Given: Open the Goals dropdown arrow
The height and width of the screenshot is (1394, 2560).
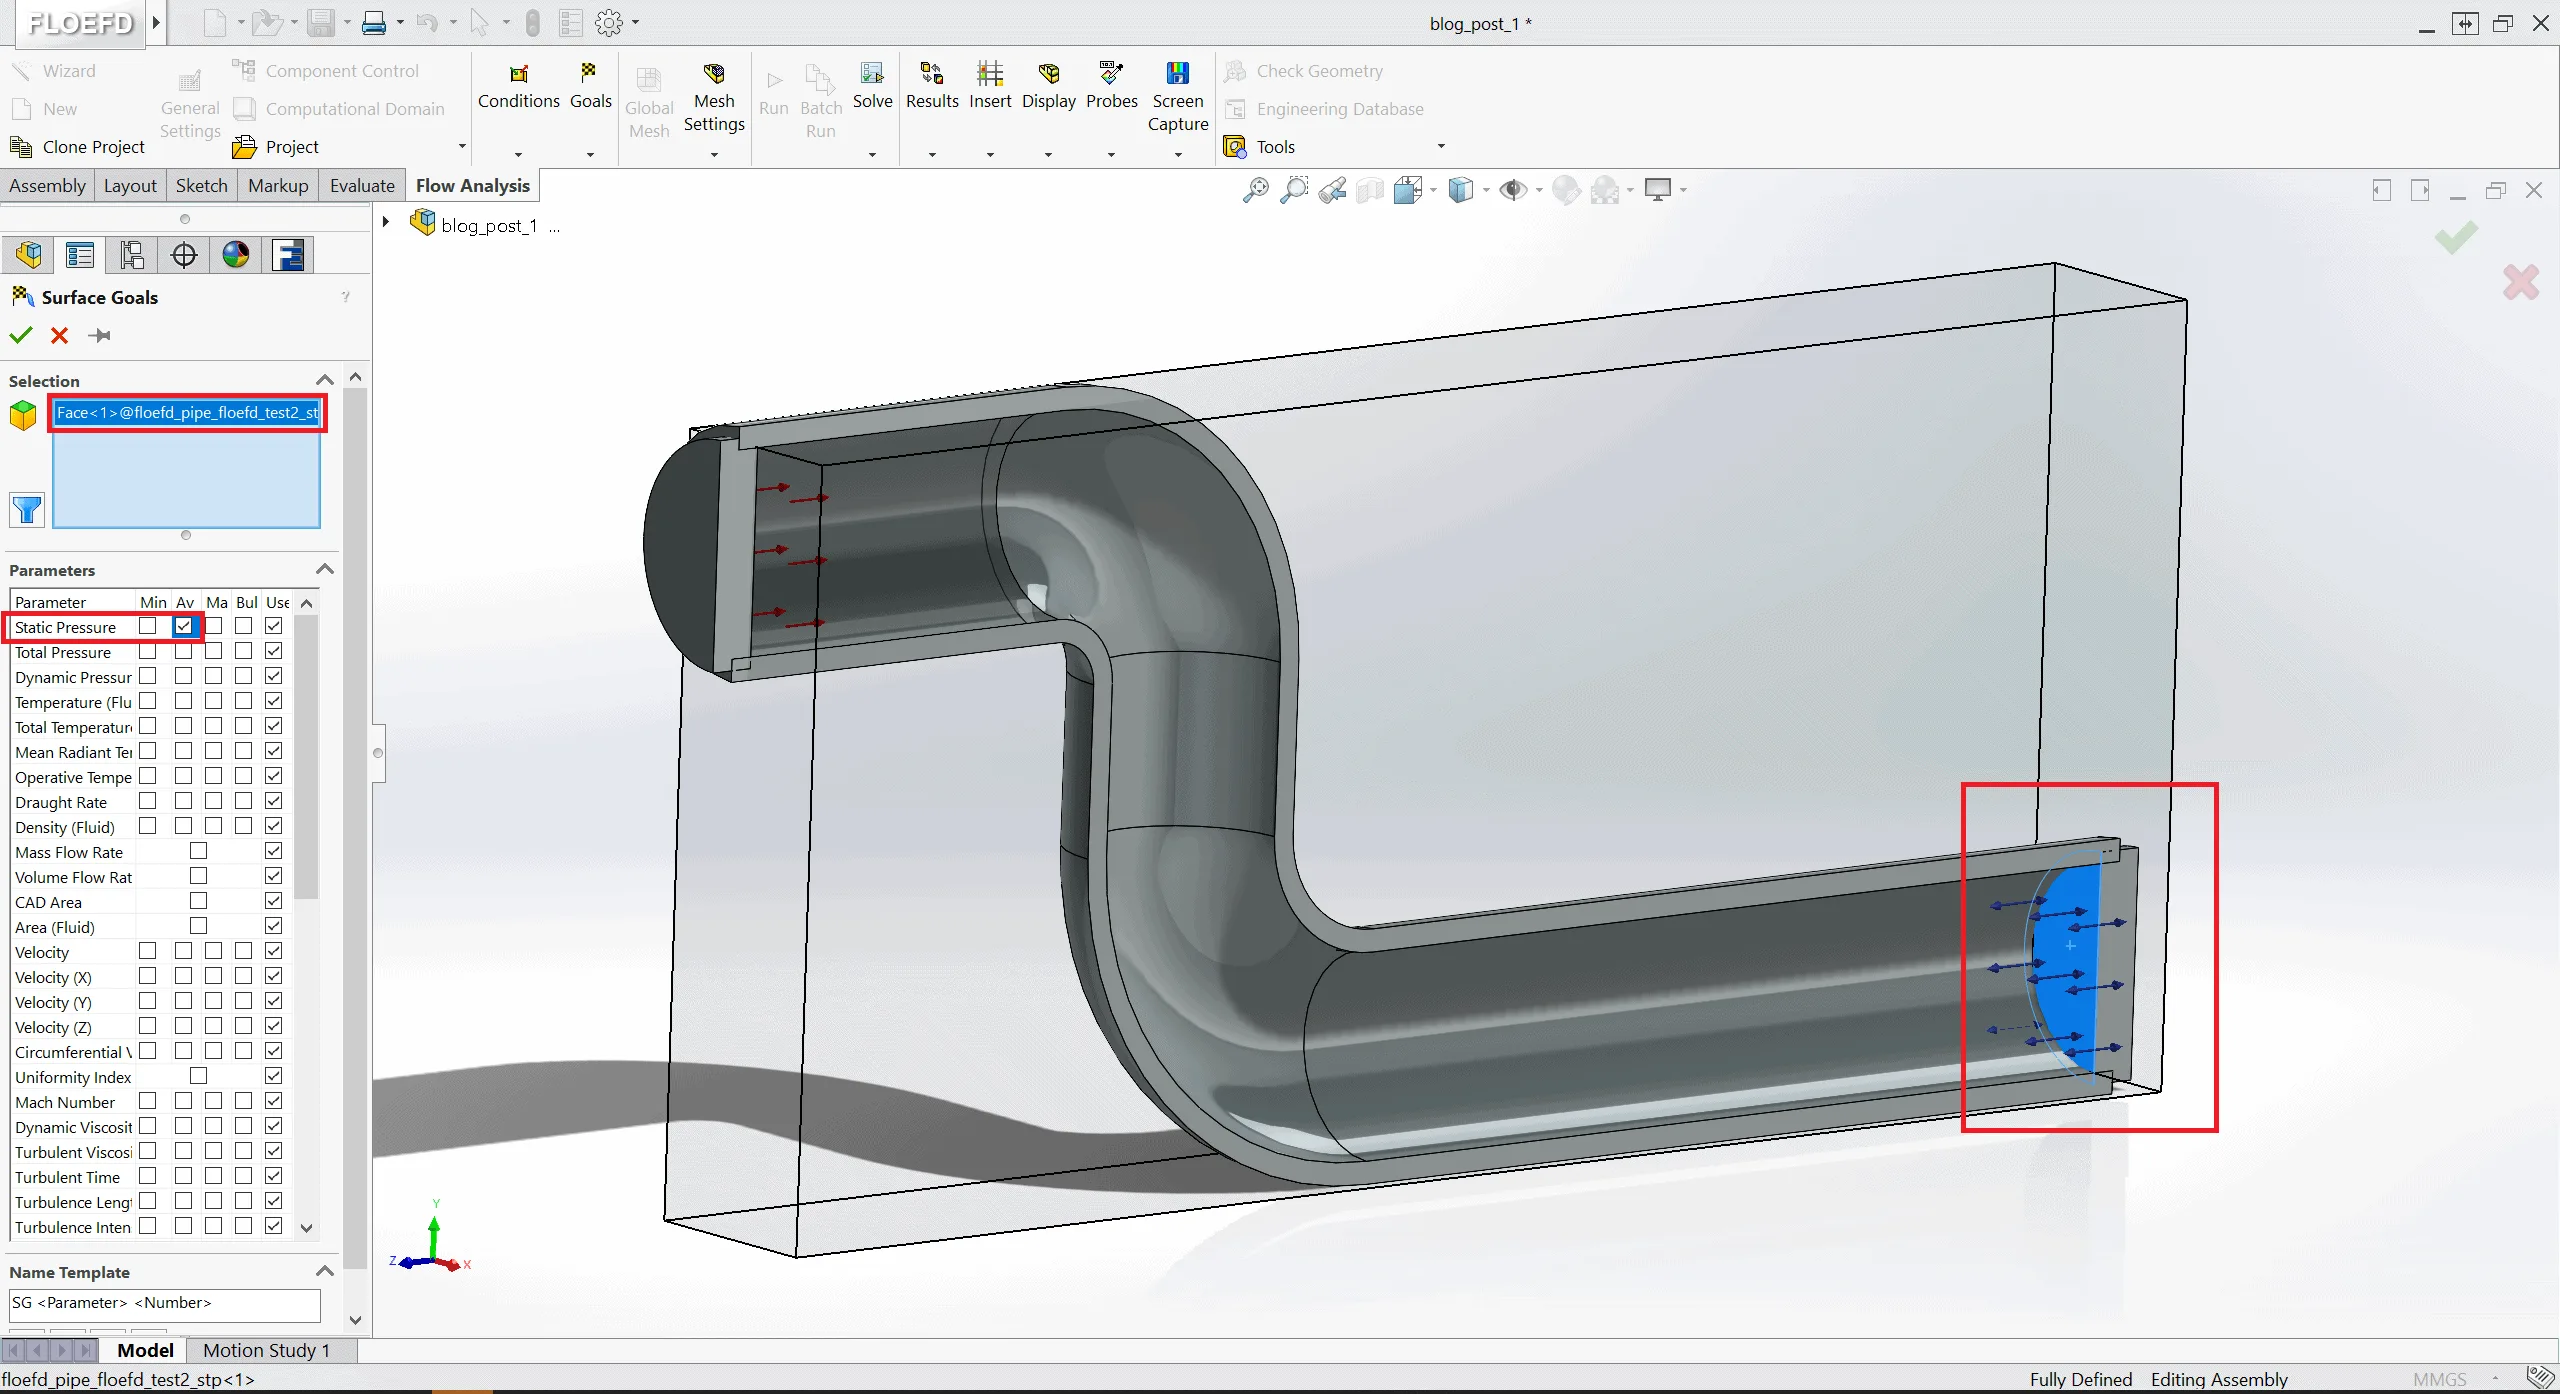Looking at the screenshot, I should (x=590, y=155).
